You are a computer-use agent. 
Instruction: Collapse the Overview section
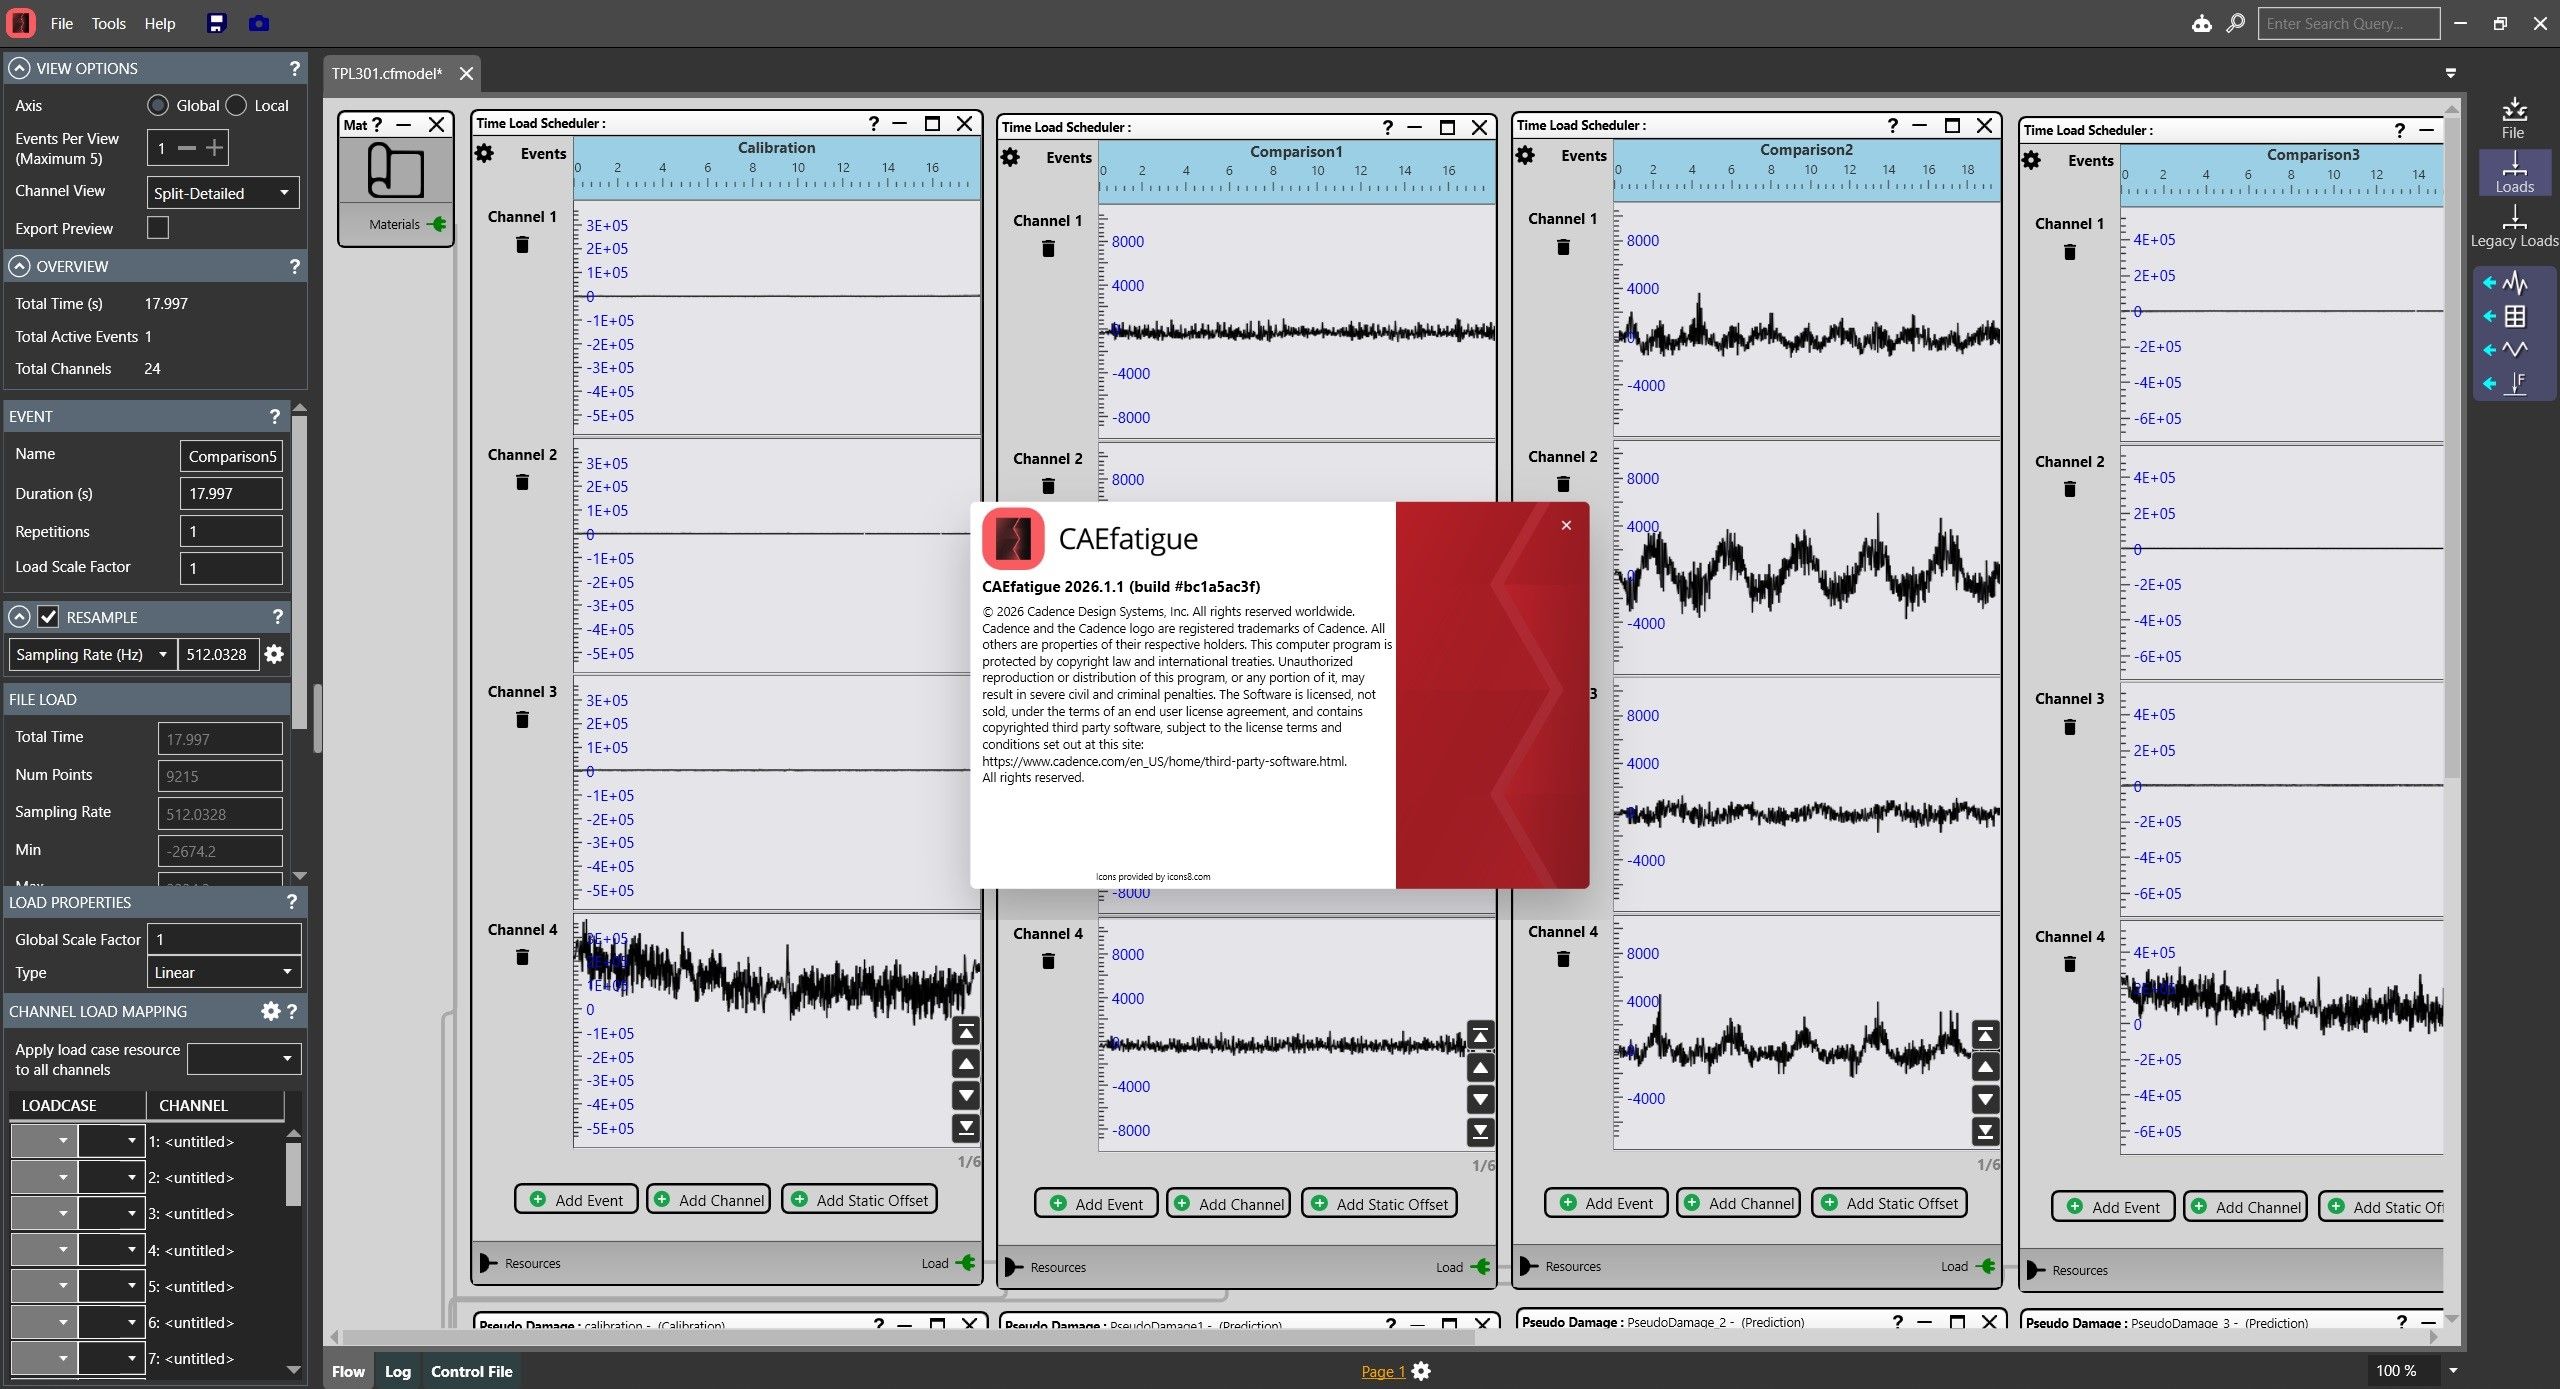[19, 266]
